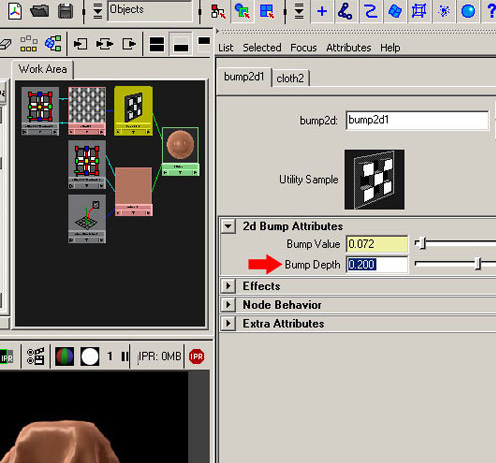Click the Bump Depth slider handle
This screenshot has width=496, height=463.
point(478,264)
